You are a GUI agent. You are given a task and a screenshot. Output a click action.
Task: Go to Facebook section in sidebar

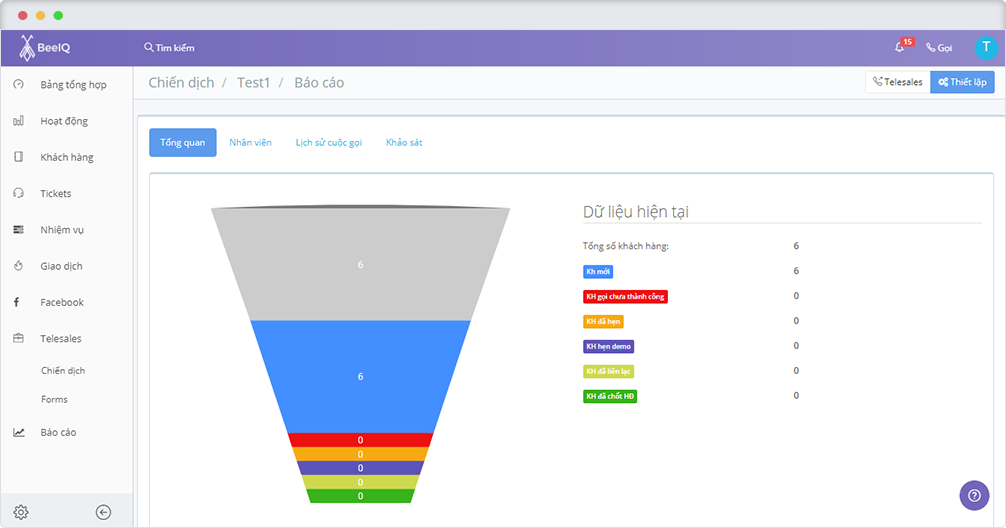[x=62, y=302]
